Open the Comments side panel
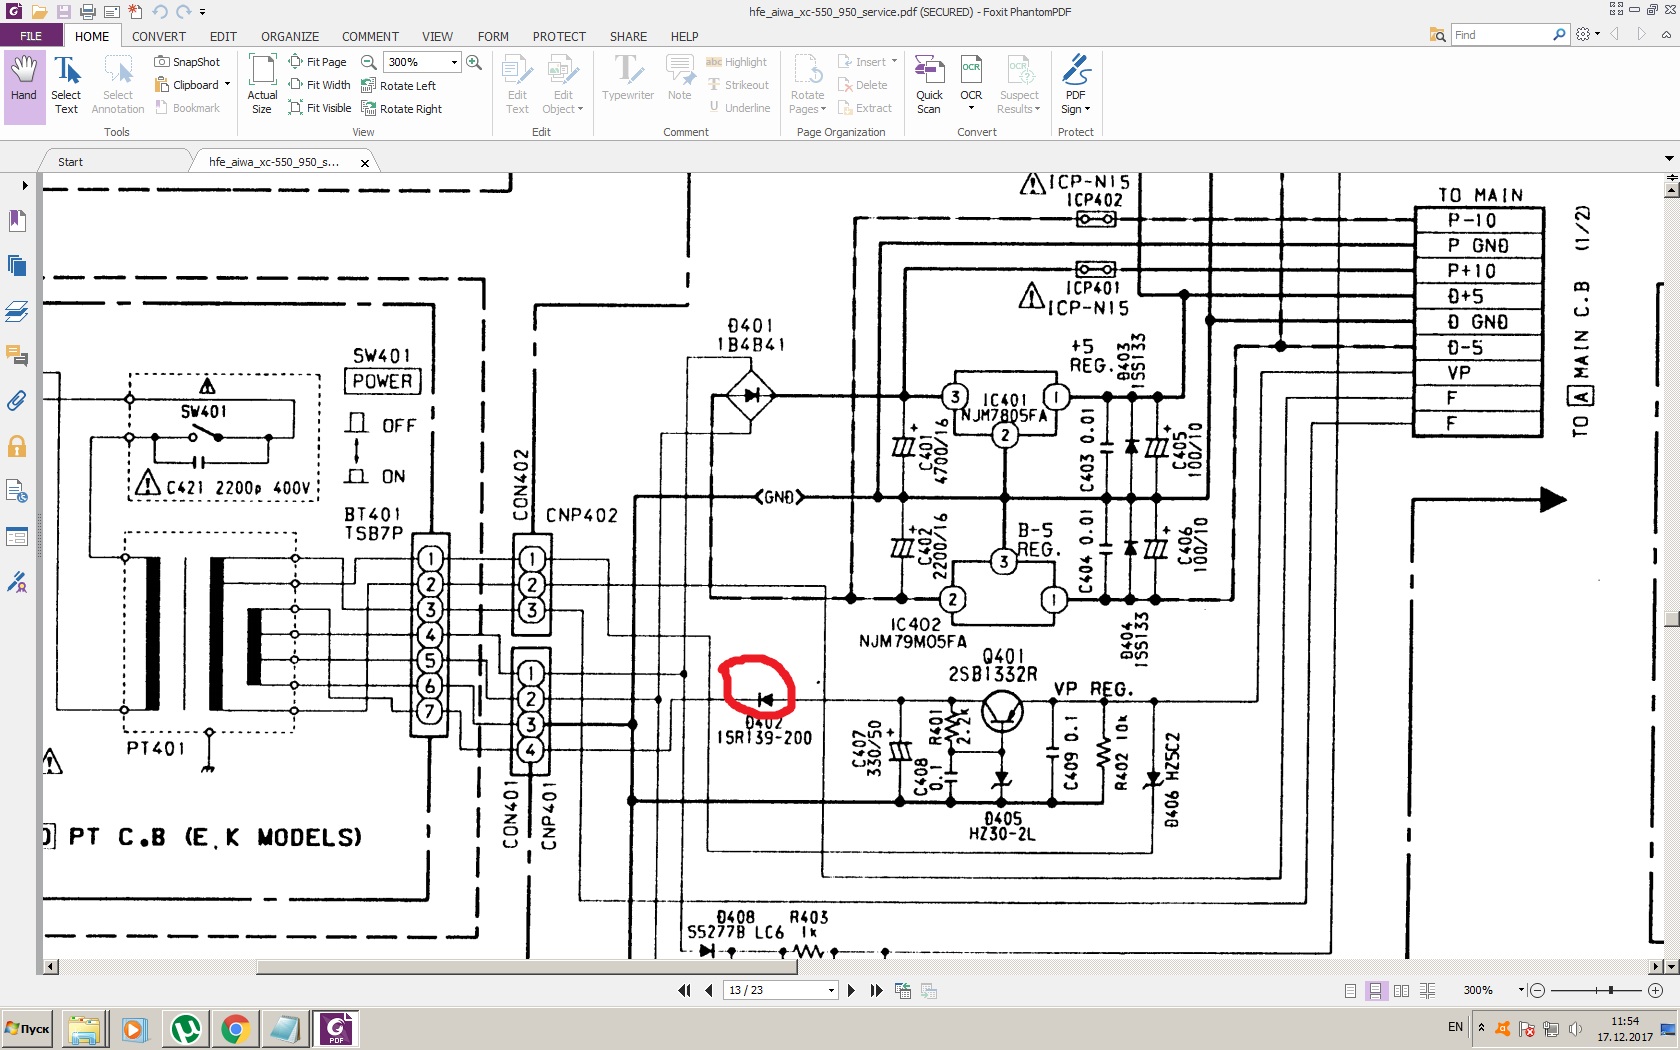This screenshot has height=1050, width=1680. (x=17, y=356)
